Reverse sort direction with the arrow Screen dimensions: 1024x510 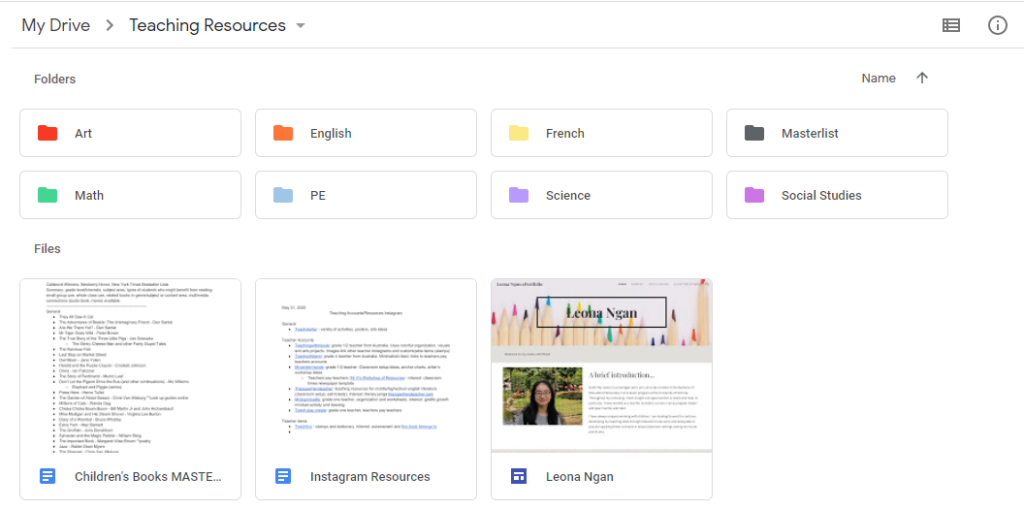(922, 78)
